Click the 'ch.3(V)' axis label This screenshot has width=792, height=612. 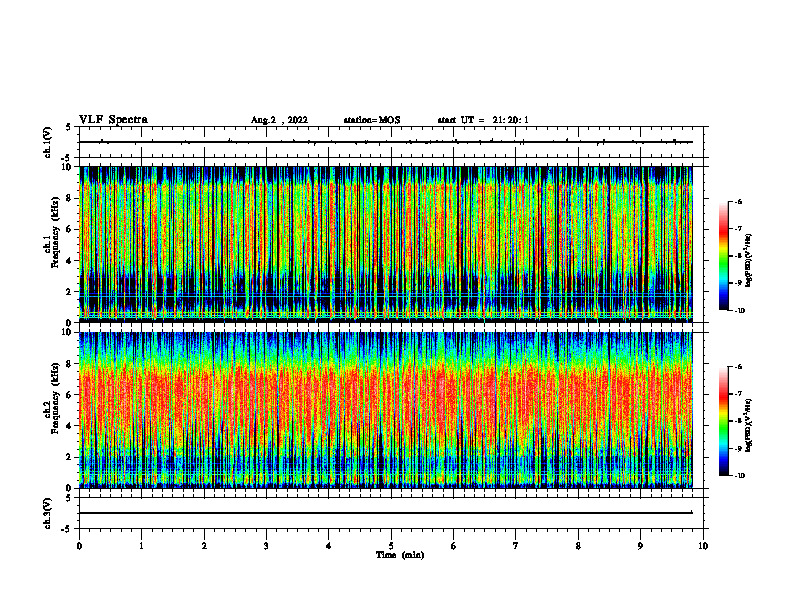tap(48, 513)
